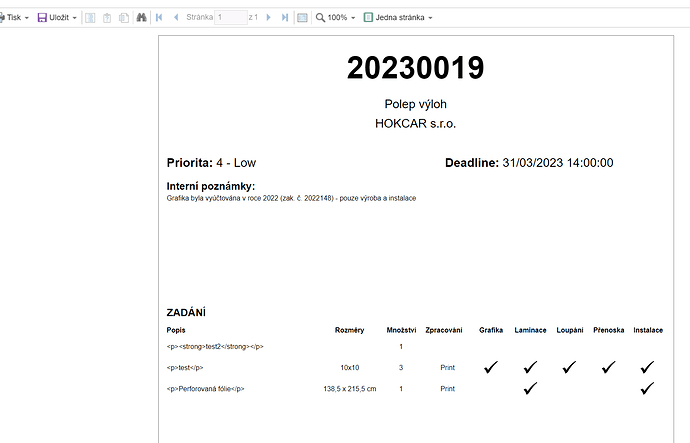Screen dimensions: 690x443
Task: Click the Perforovaná fólie description cell
Action: [206, 389]
